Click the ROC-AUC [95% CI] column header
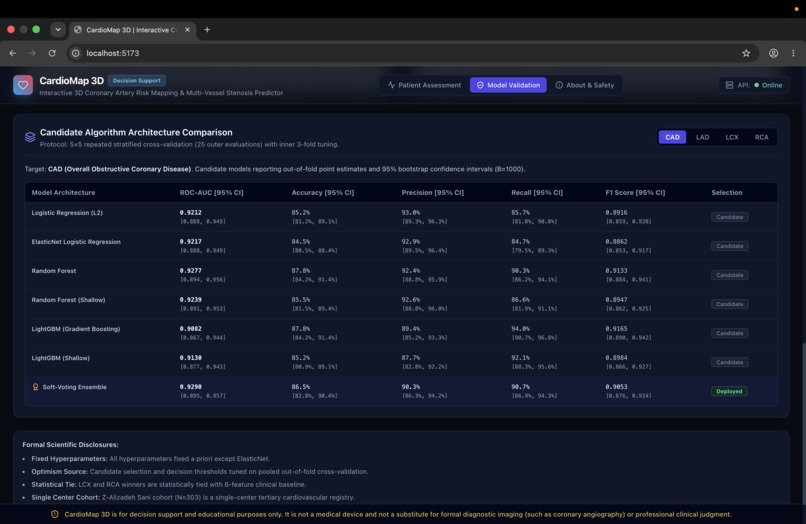Screen dimensions: 806x524 (x=211, y=192)
